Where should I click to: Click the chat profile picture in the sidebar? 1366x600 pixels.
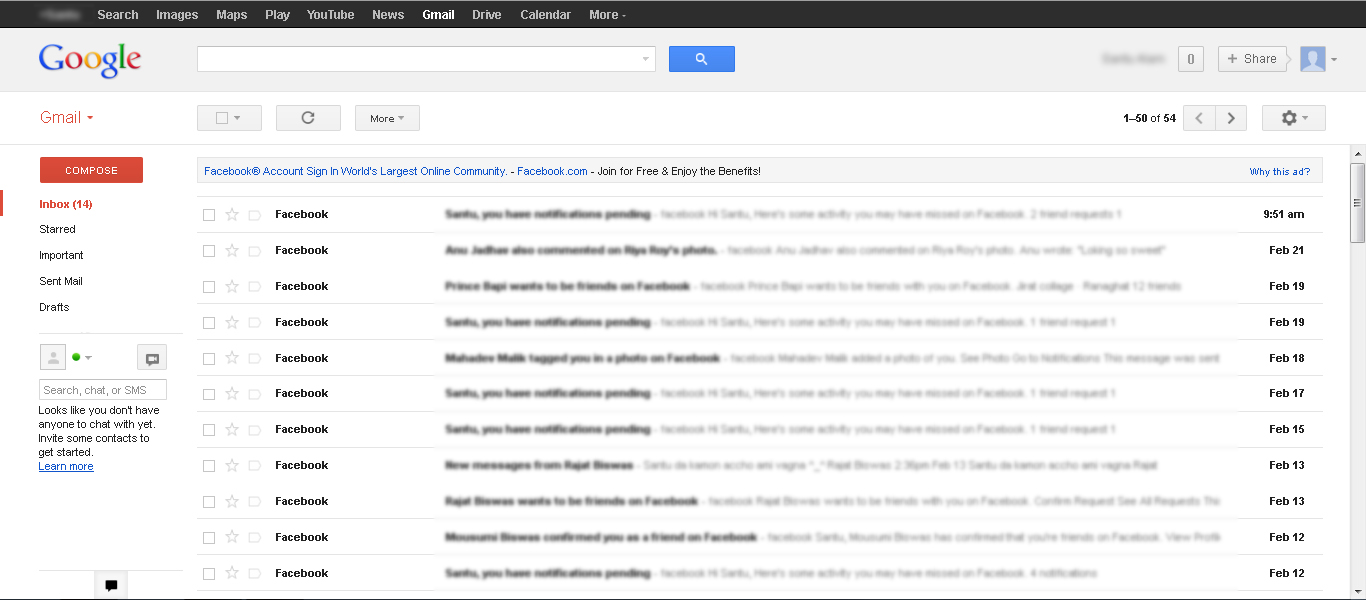click(x=52, y=357)
